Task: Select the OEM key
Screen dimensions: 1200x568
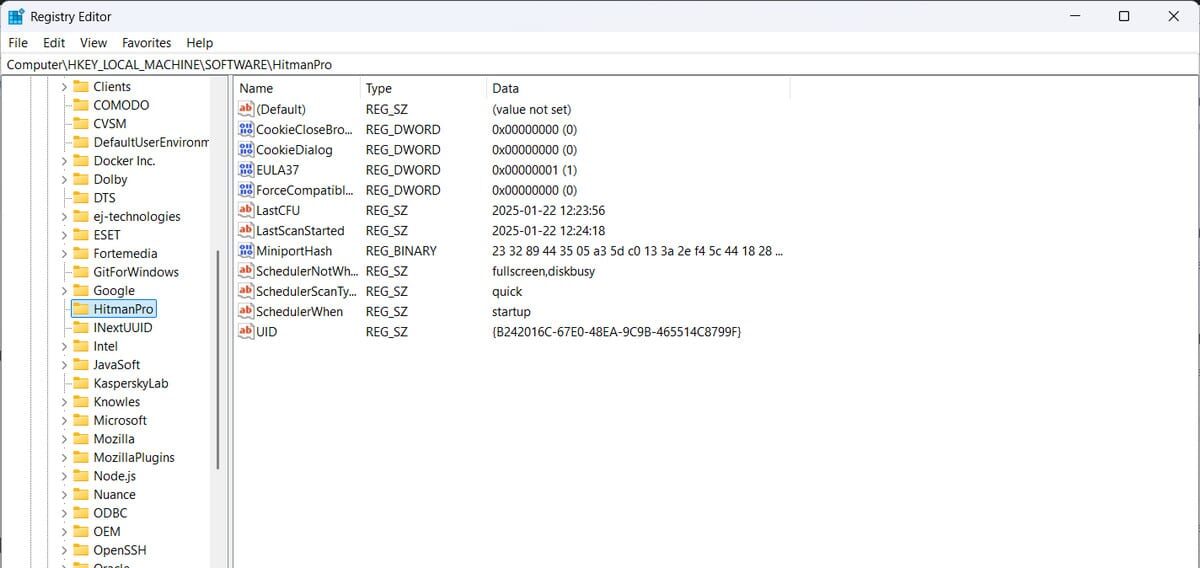Action: click(106, 531)
